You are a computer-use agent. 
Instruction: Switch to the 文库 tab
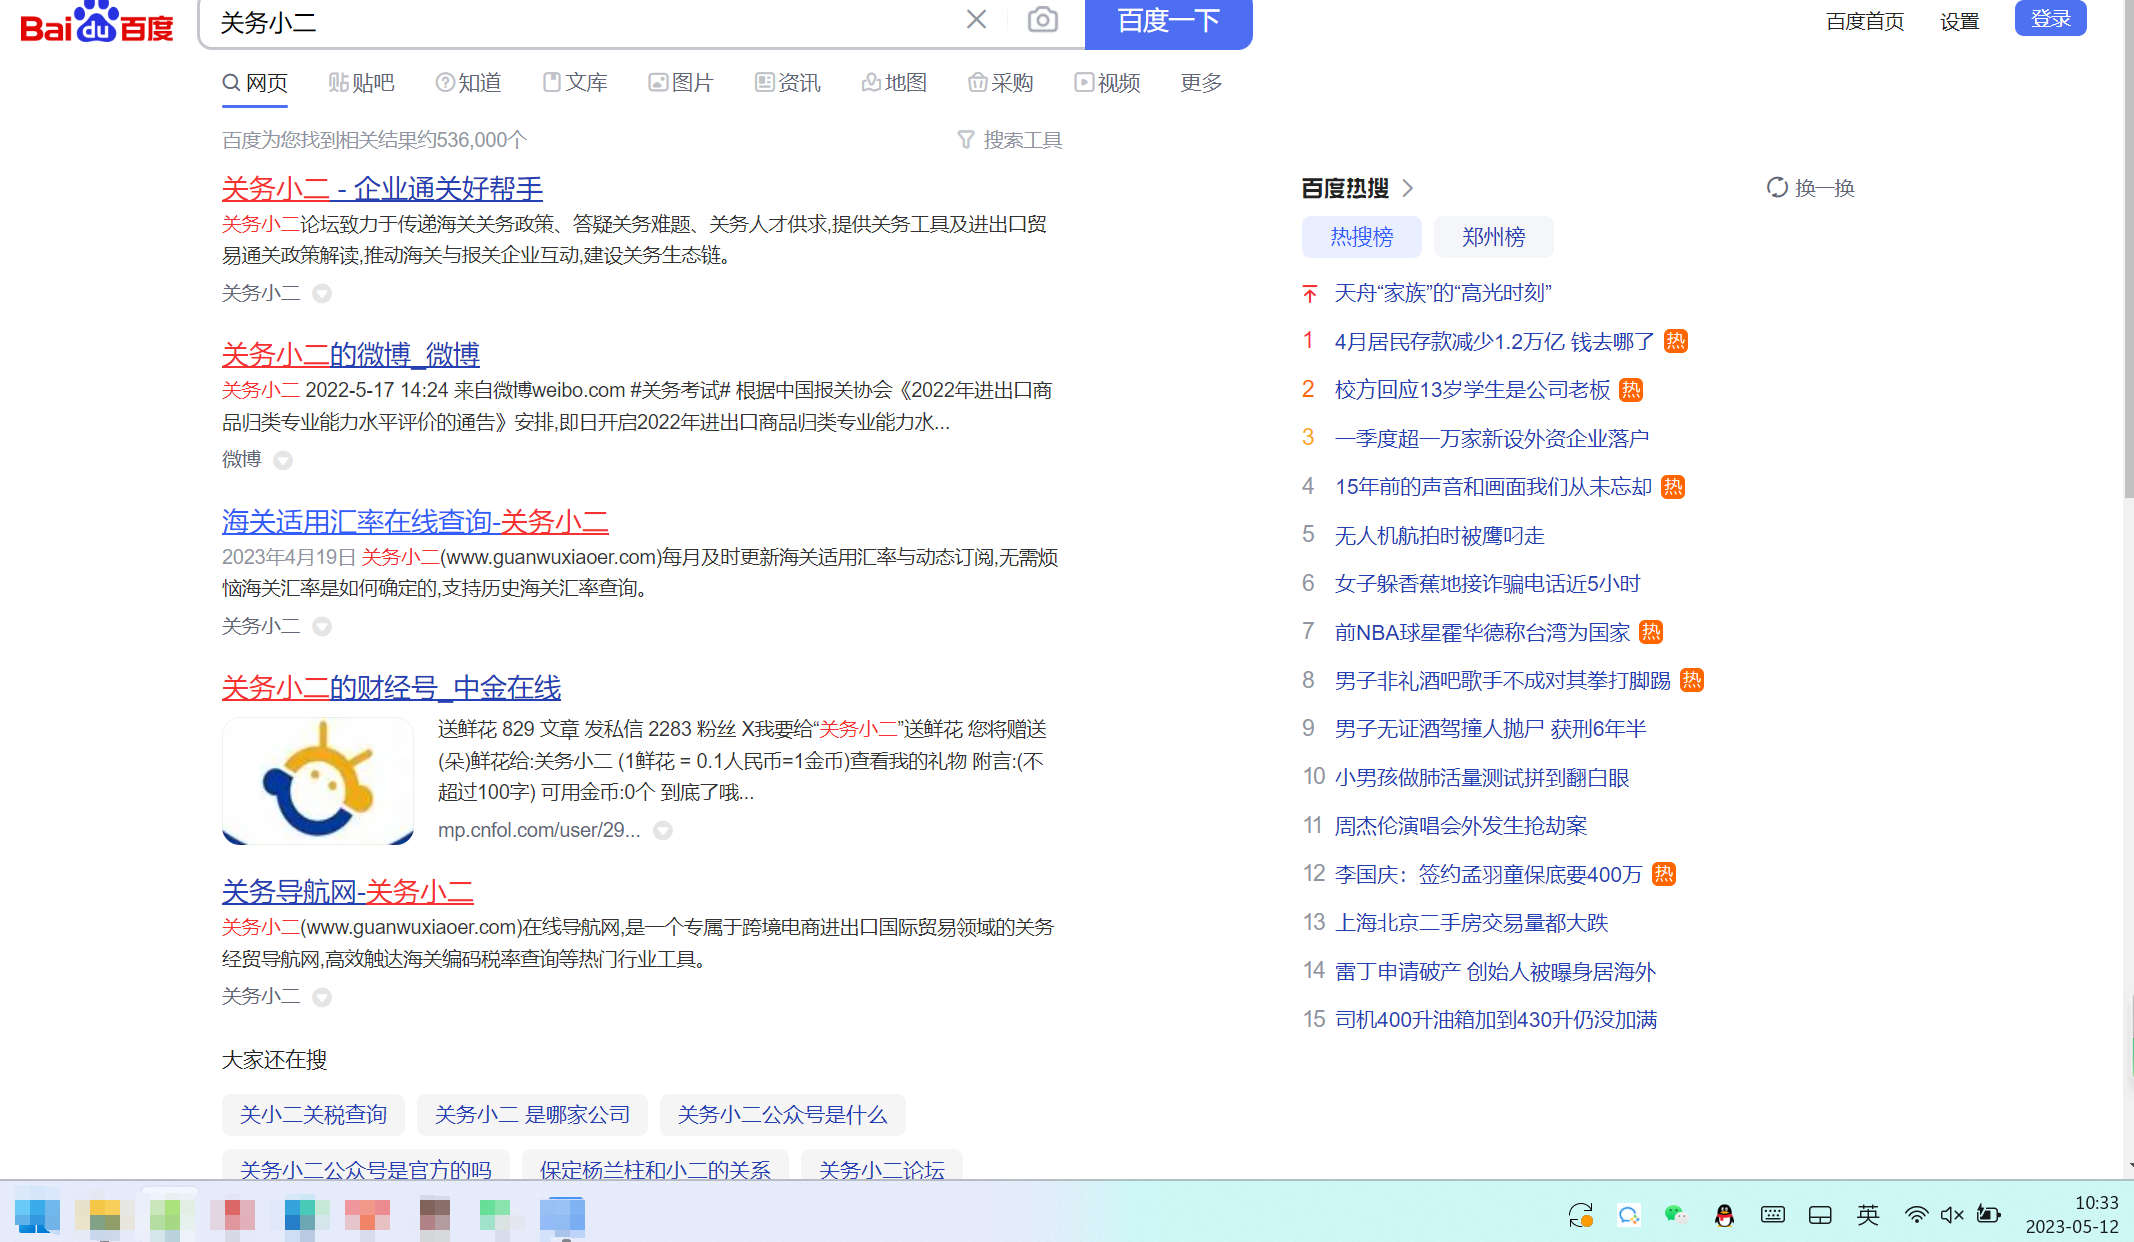(575, 83)
